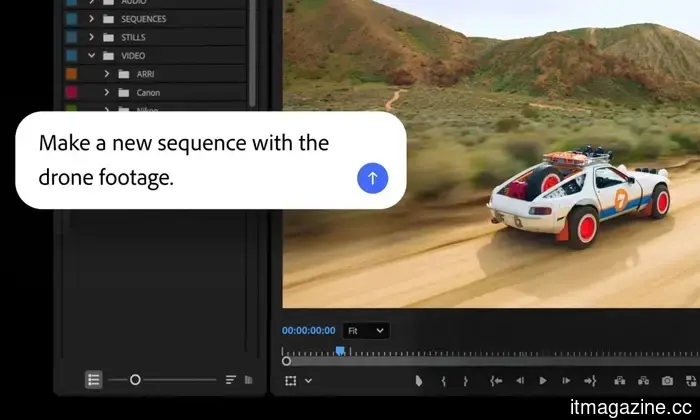Expand the SEQUENCES folder
This screenshot has height=420, width=700.
click(x=91, y=19)
